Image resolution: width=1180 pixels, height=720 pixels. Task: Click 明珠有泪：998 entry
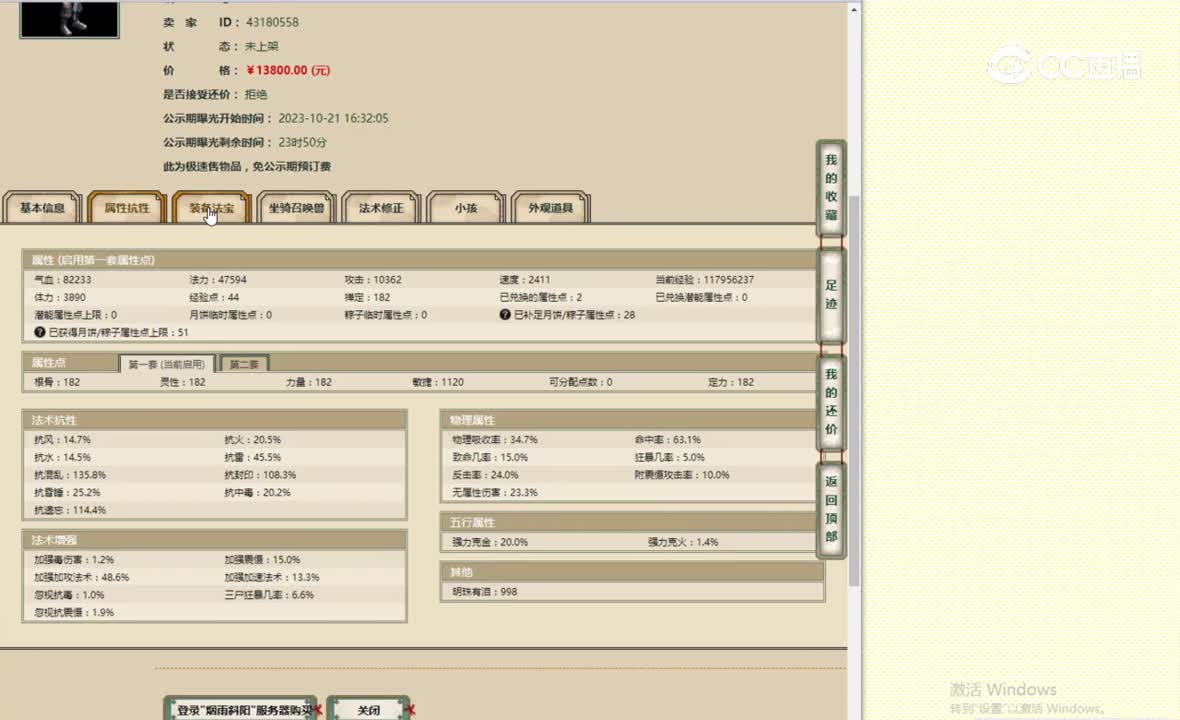pyautogui.click(x=485, y=591)
